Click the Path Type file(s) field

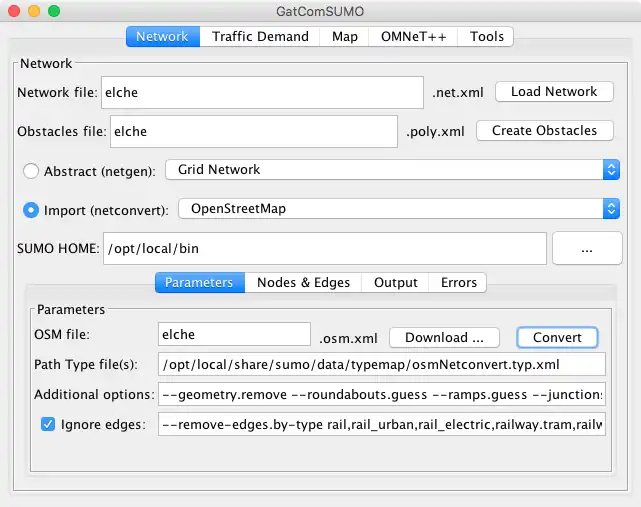coord(382,364)
